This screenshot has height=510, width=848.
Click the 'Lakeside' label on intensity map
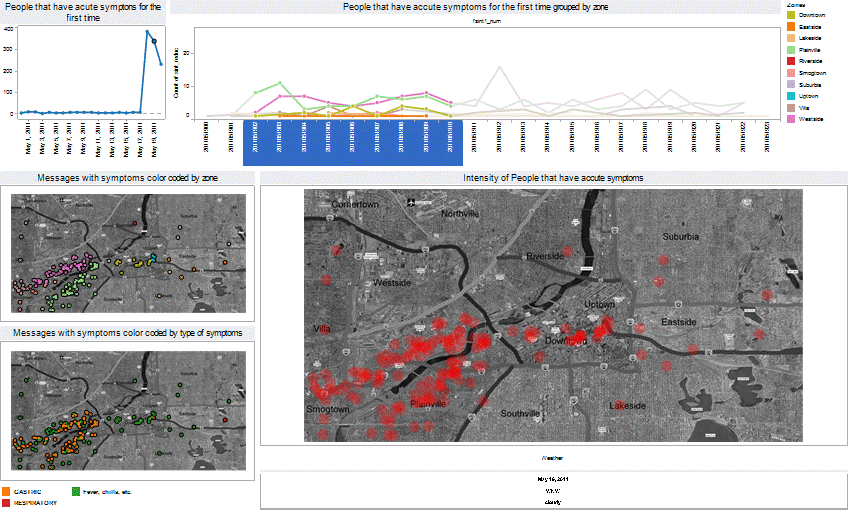coord(627,406)
